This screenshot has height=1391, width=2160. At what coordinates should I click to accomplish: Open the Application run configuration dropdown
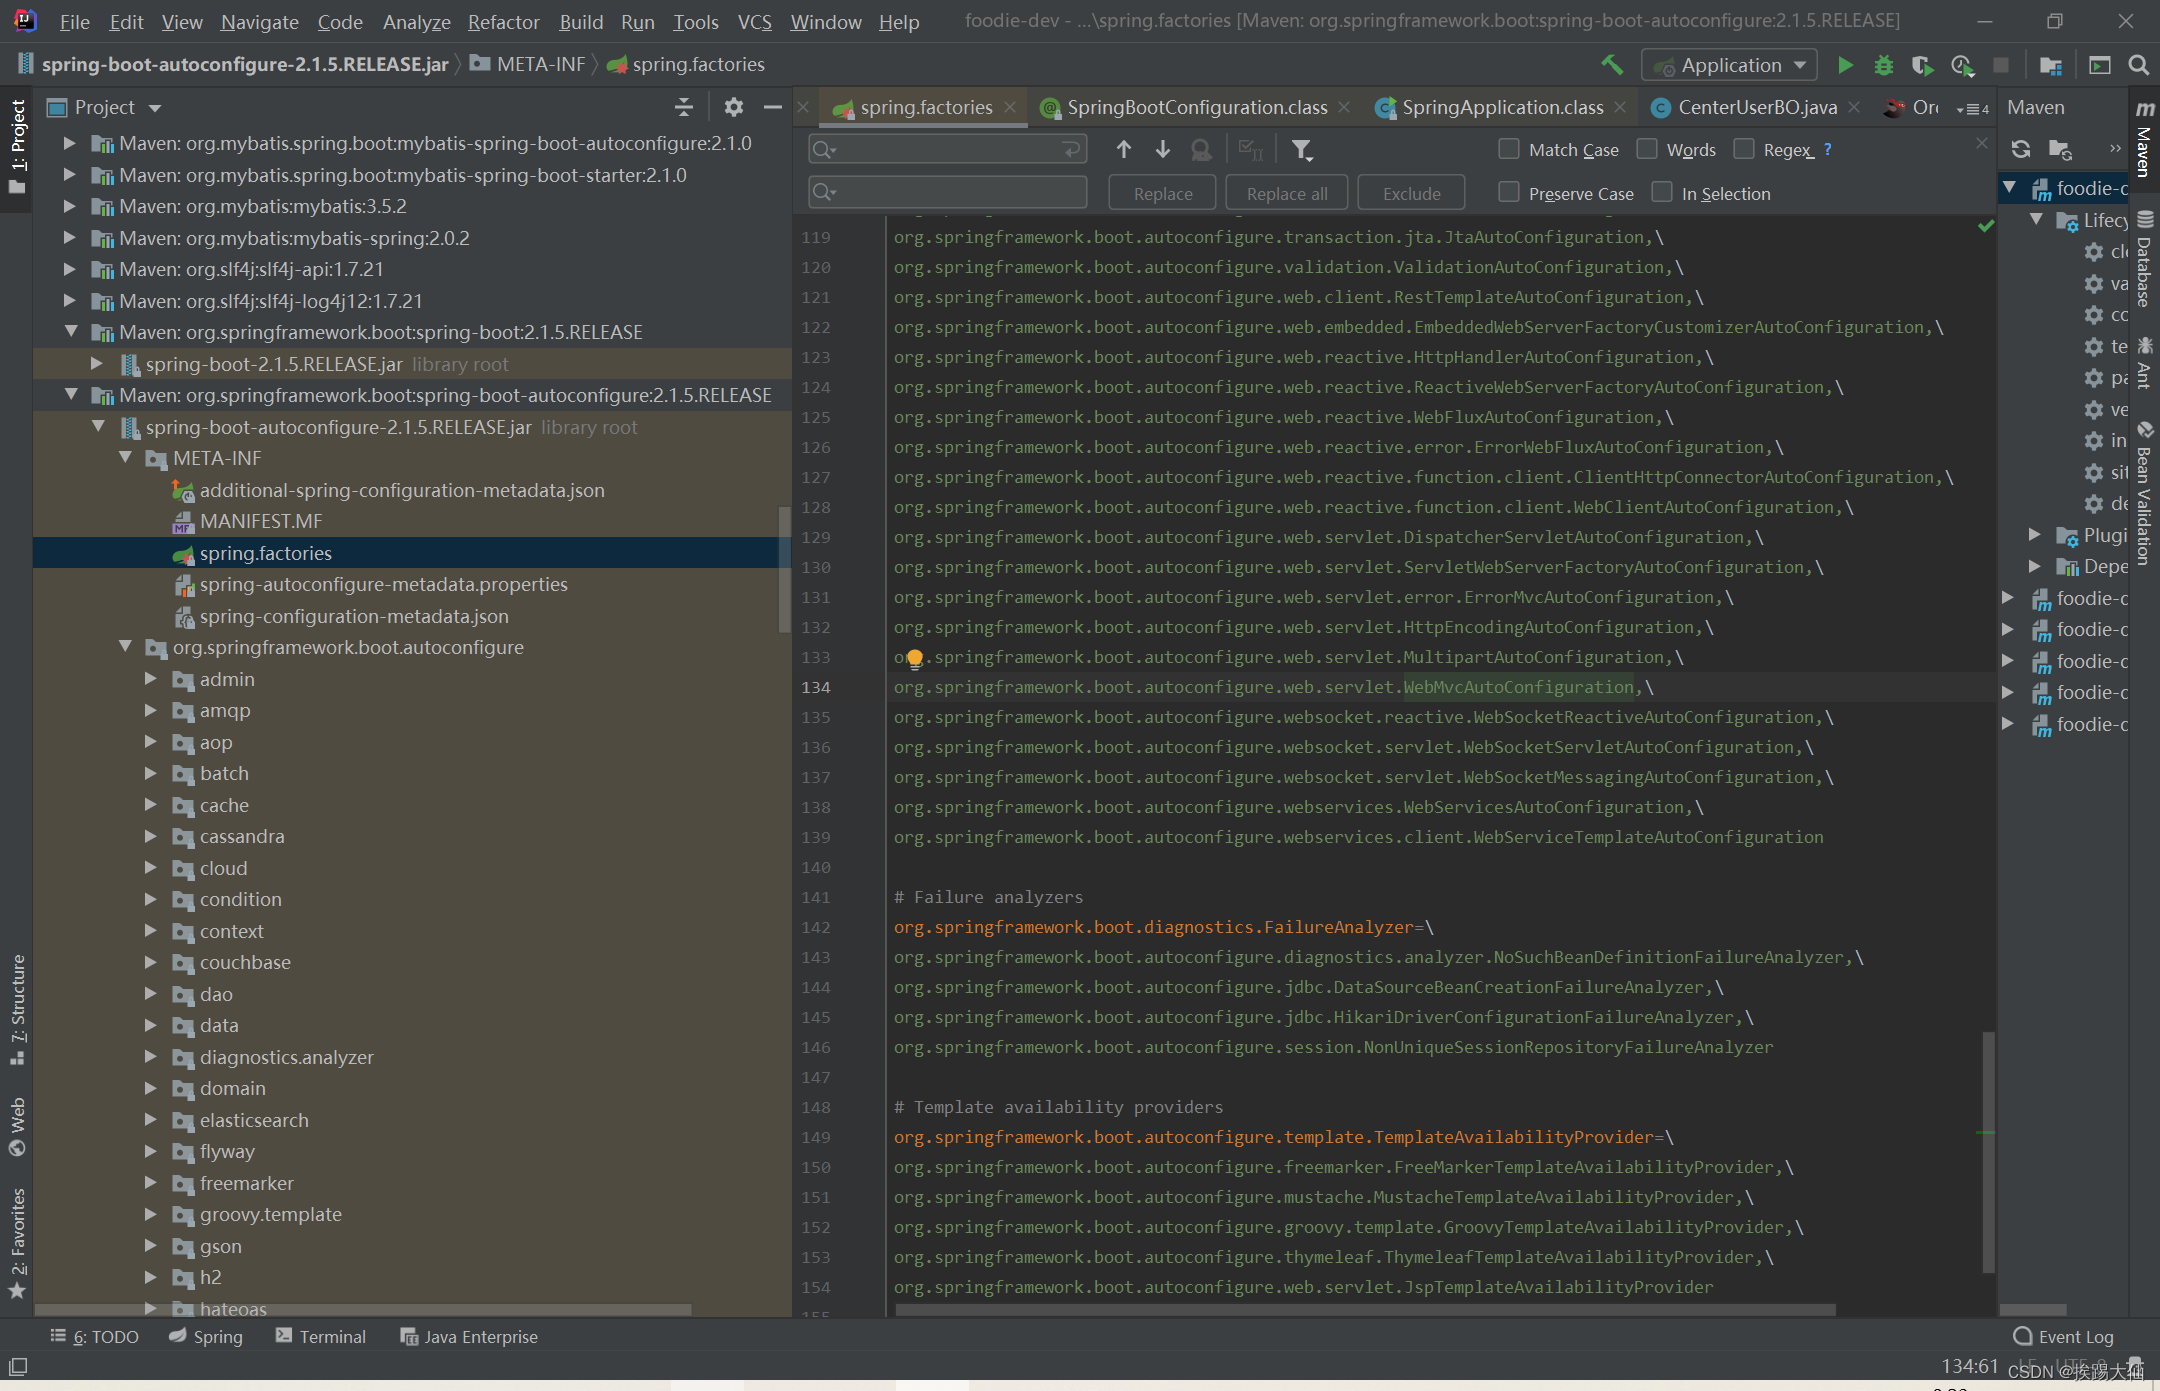pos(1730,65)
